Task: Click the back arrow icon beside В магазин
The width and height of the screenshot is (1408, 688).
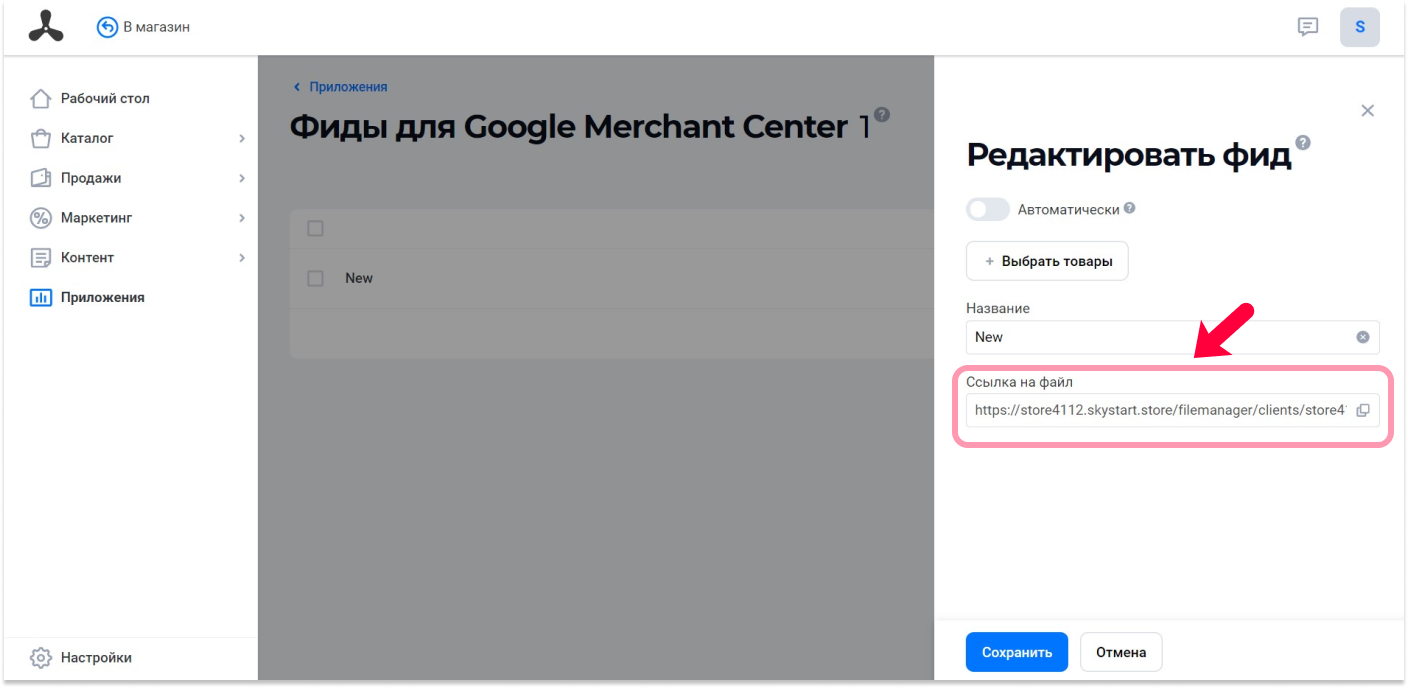Action: [x=107, y=27]
